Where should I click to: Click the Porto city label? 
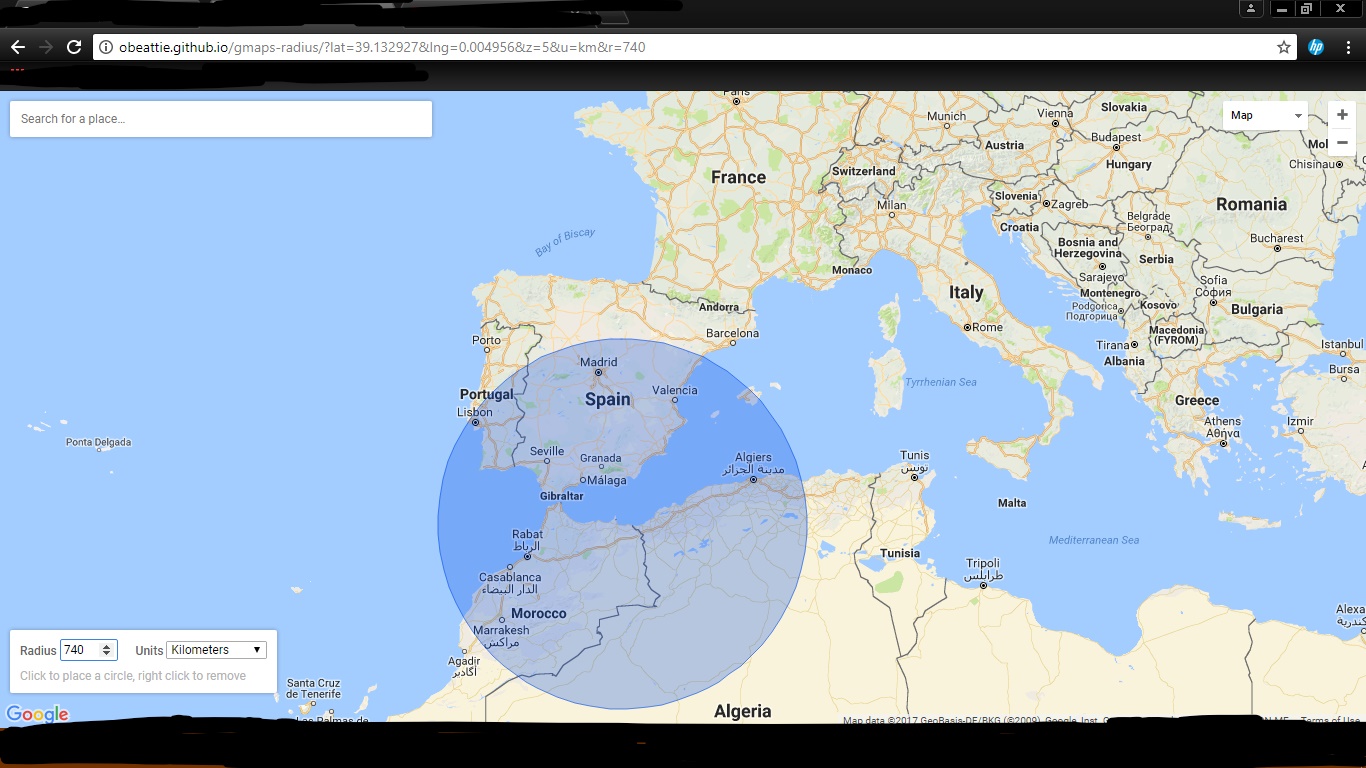(x=486, y=340)
